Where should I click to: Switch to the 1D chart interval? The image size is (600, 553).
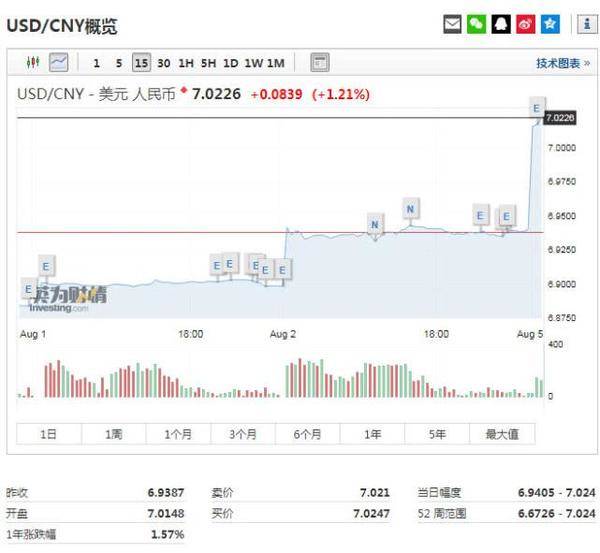pos(230,63)
